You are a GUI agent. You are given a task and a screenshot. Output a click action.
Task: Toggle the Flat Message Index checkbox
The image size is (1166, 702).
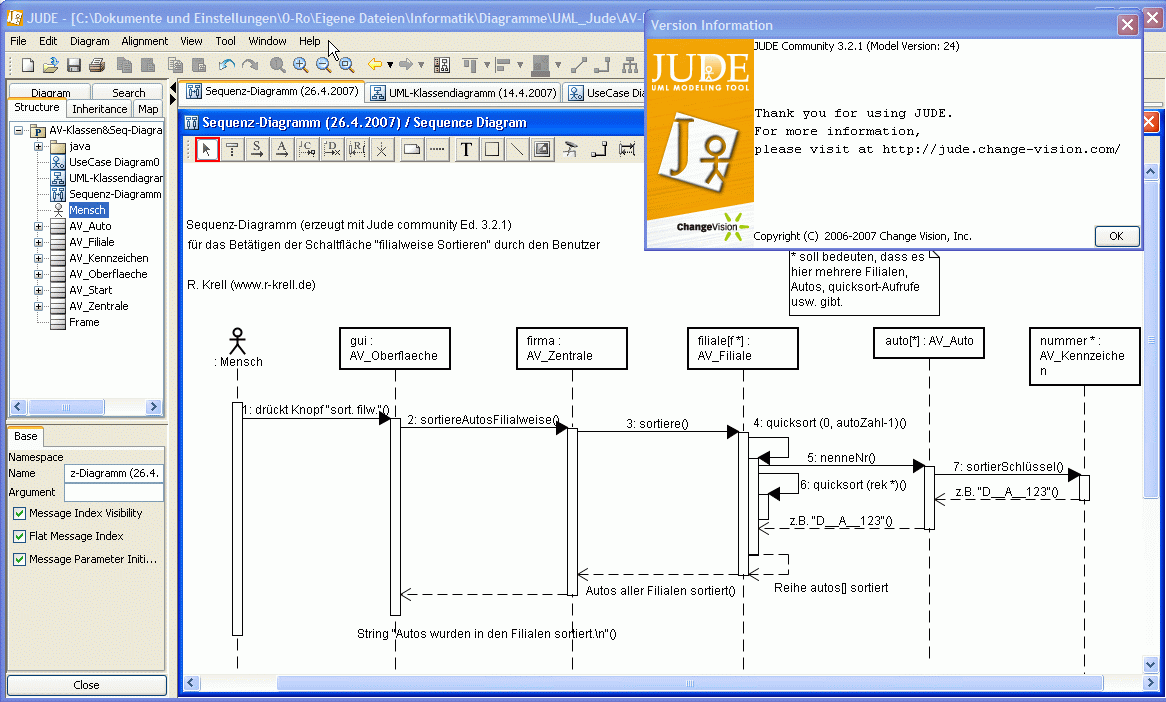point(20,537)
